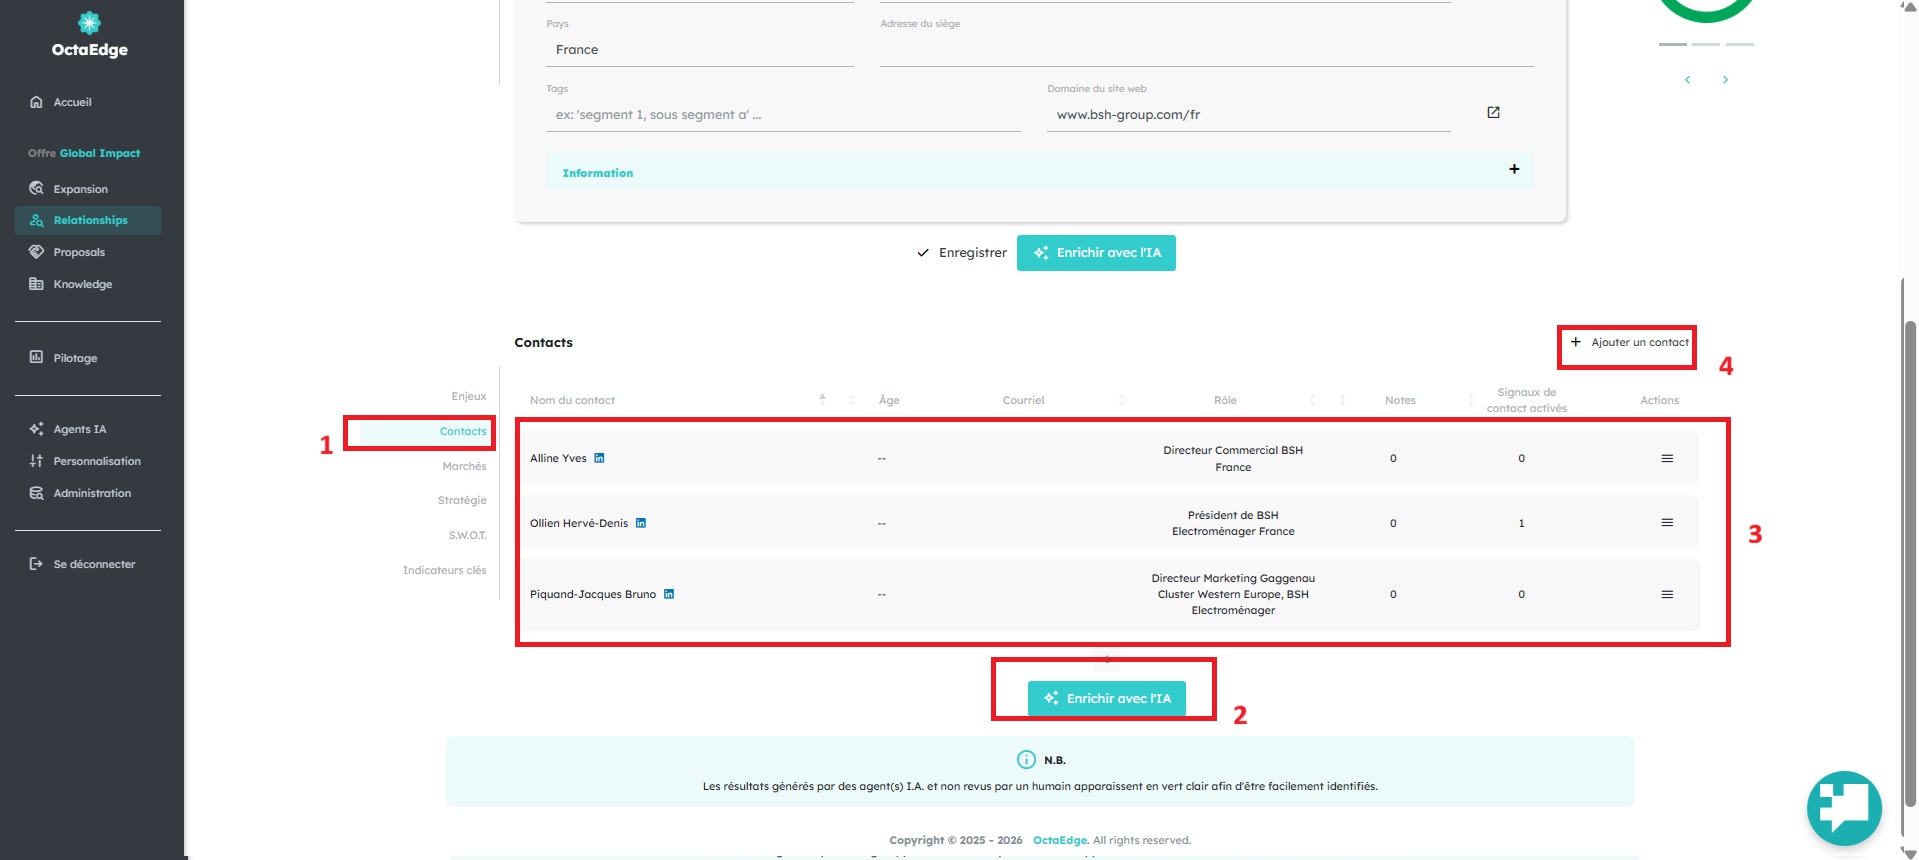Expand the Information section plus
Screen dimensions: 1919x860
pos(1514,169)
